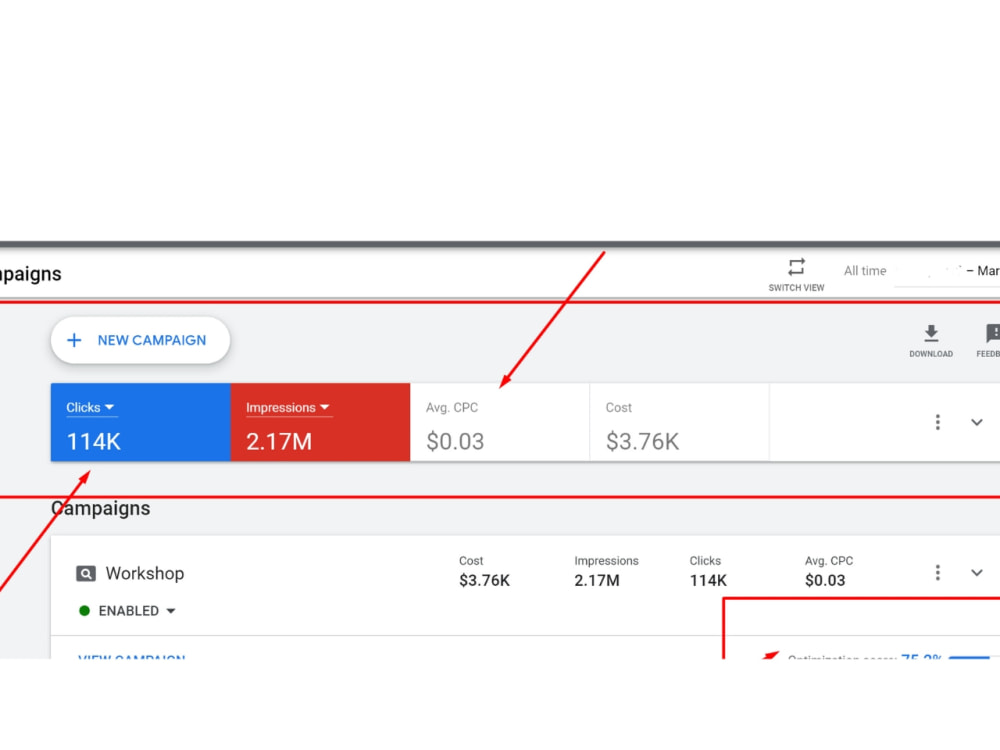Click the Switch View icon
Image resolution: width=1000 pixels, height=750 pixels.
(796, 267)
